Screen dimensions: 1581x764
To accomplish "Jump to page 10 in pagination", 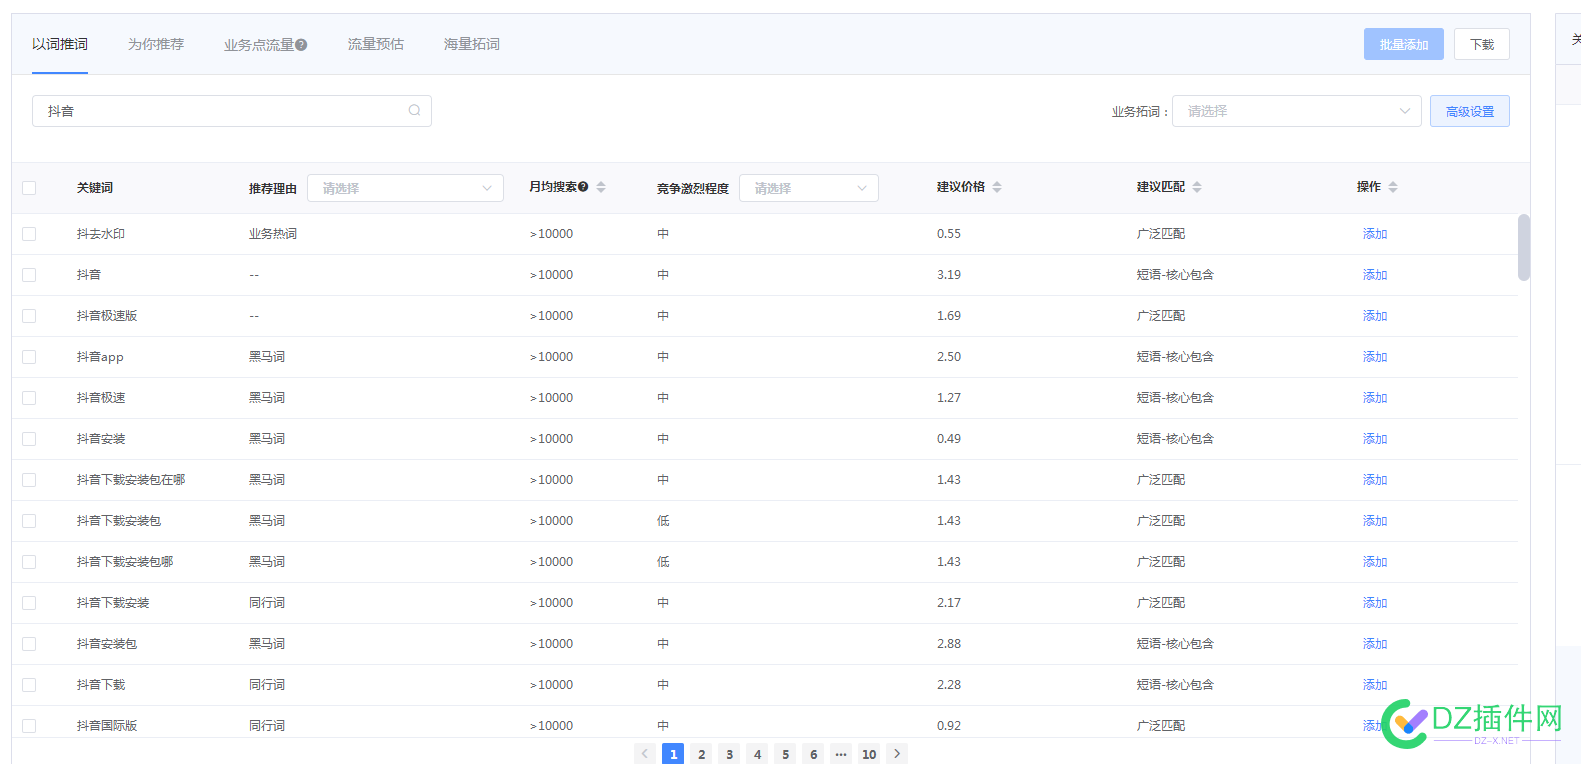I will pos(869,754).
